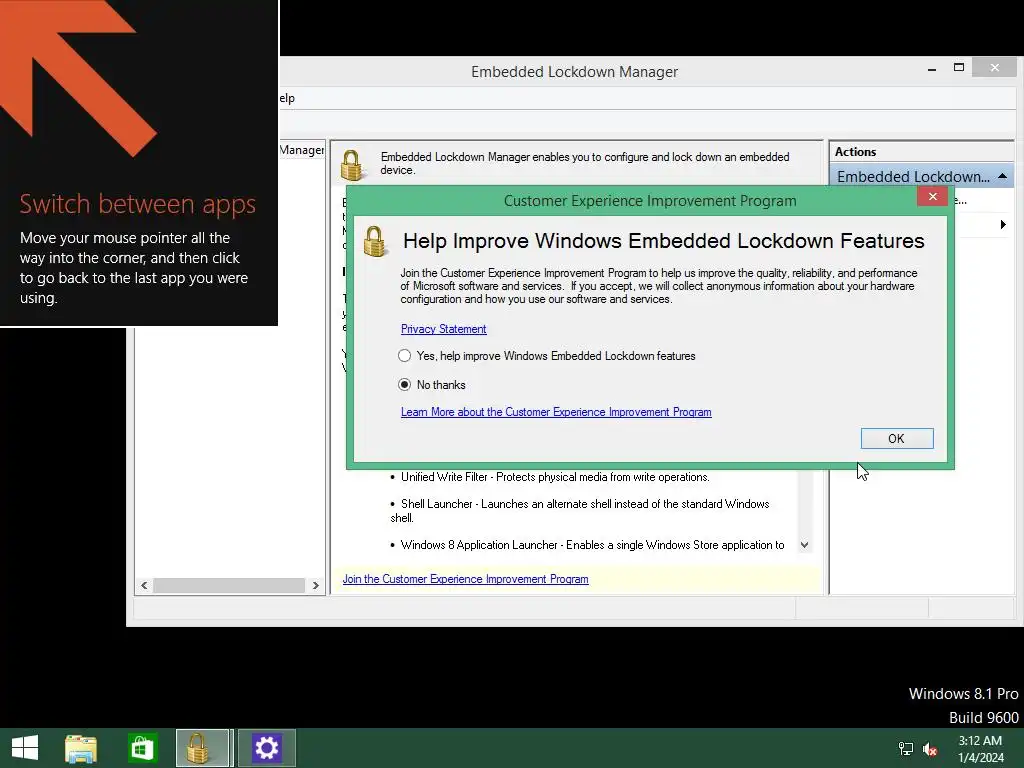Open the Windows Start button
This screenshot has width=1024, height=768.
pos(25,748)
